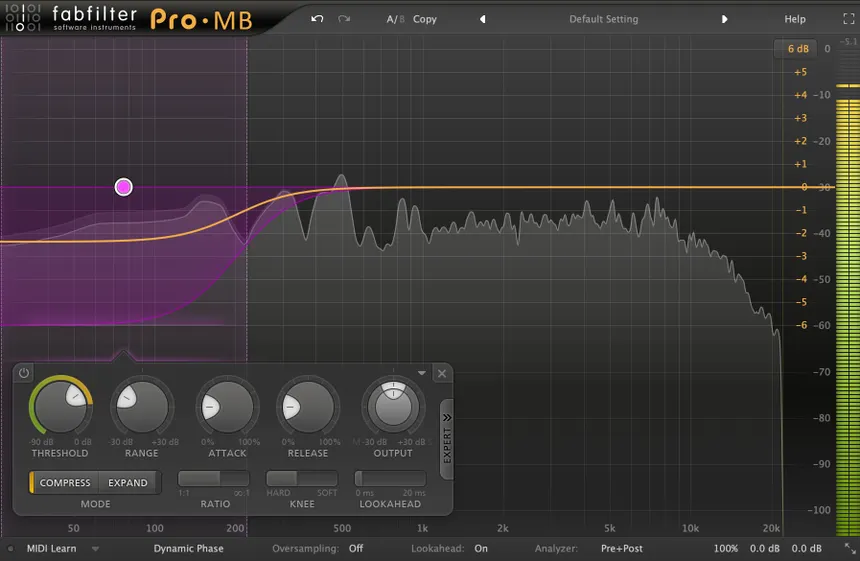Click the Attack knob
The image size is (860, 561).
click(227, 407)
